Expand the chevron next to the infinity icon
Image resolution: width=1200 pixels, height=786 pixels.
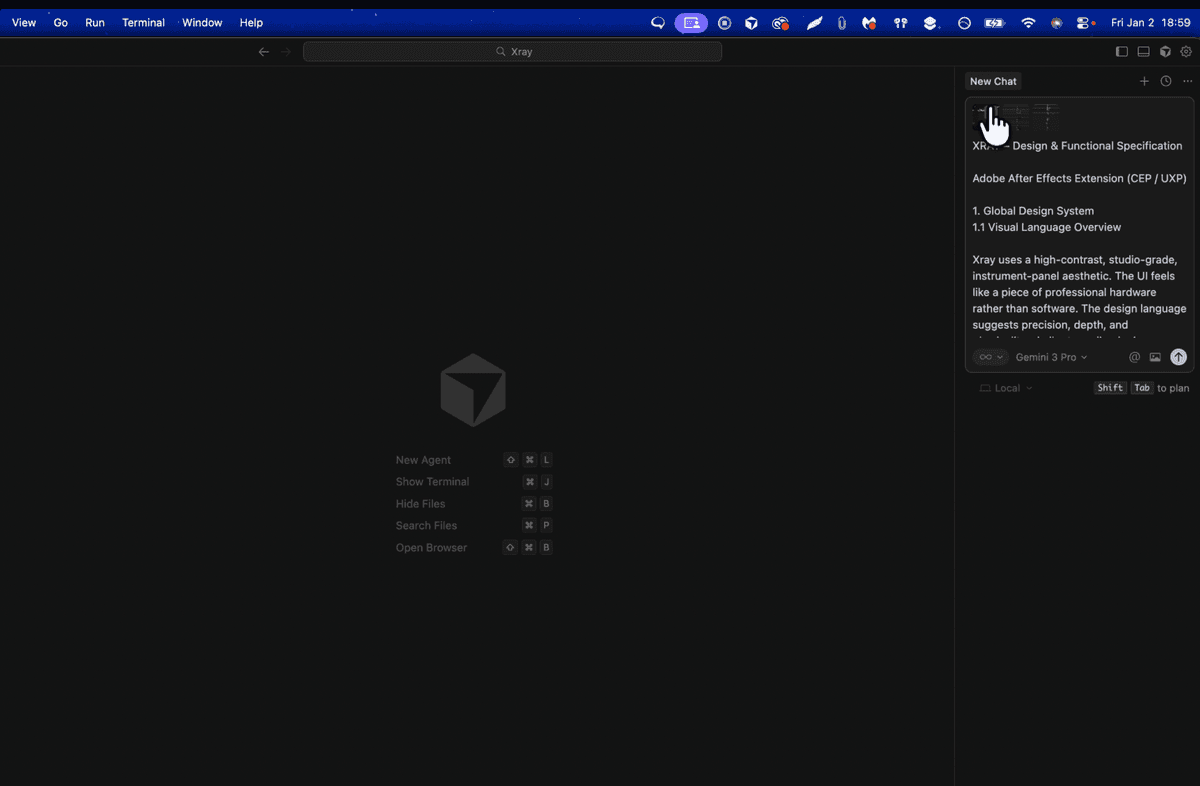(x=1000, y=357)
